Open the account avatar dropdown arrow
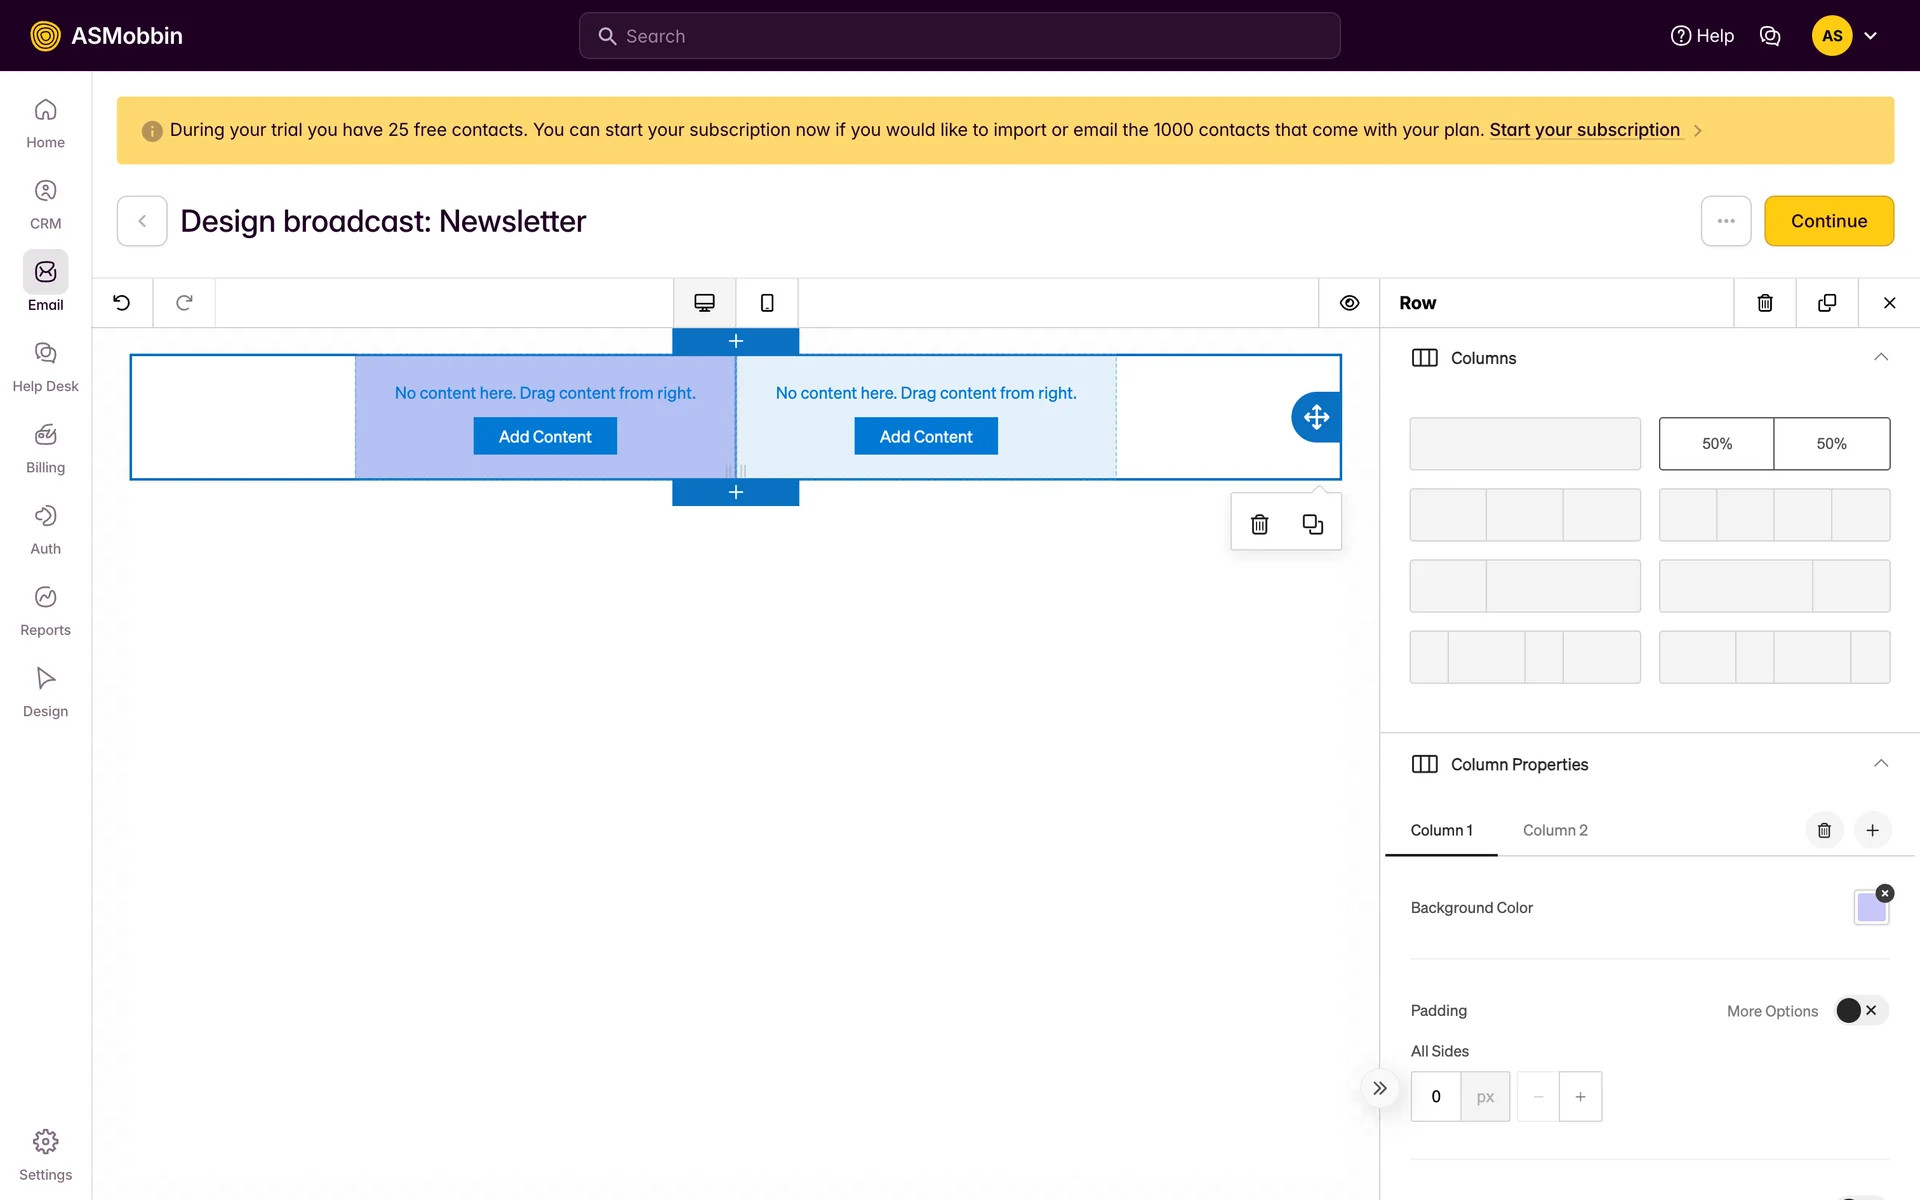 1870,36
